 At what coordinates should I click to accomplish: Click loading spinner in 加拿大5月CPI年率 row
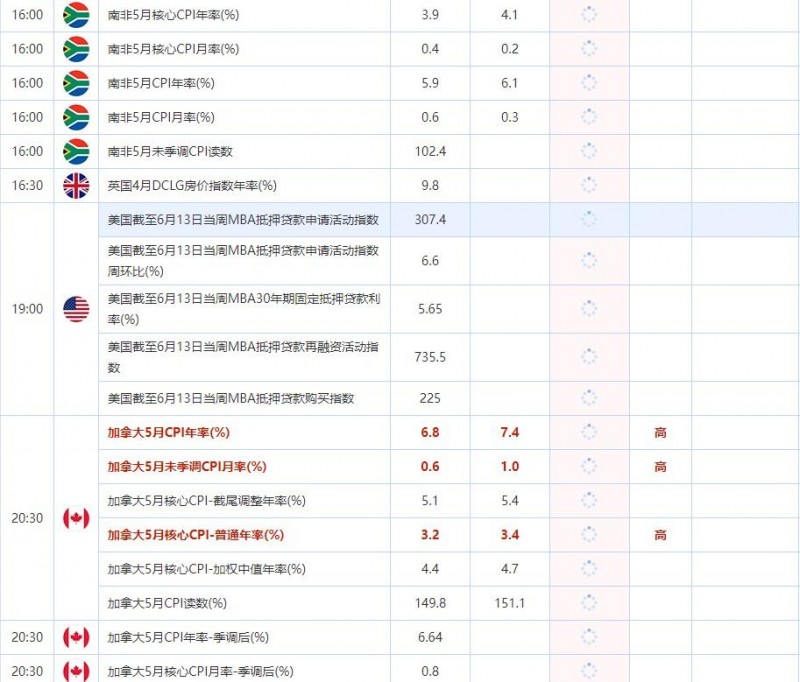(589, 432)
